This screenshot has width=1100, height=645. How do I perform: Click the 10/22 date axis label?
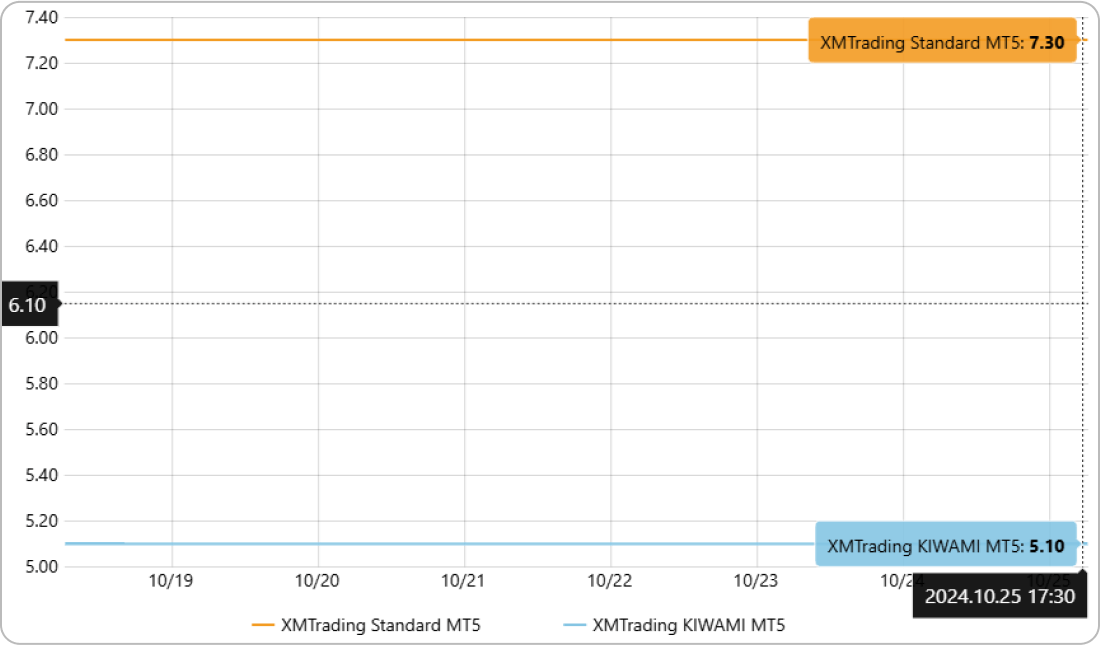click(610, 581)
